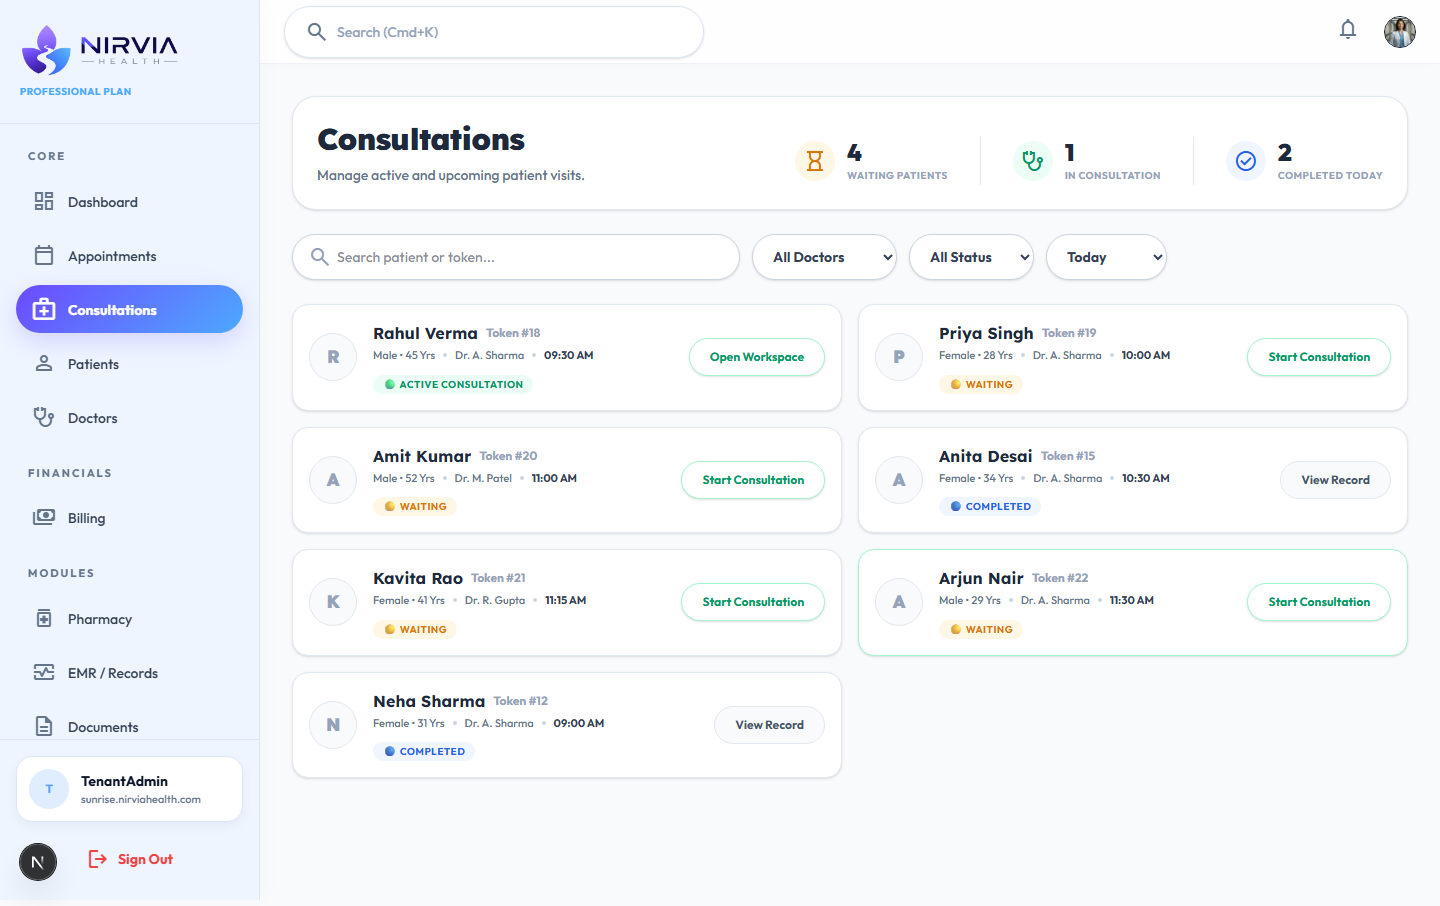Open the Today date filter dropdown

pyautogui.click(x=1106, y=257)
